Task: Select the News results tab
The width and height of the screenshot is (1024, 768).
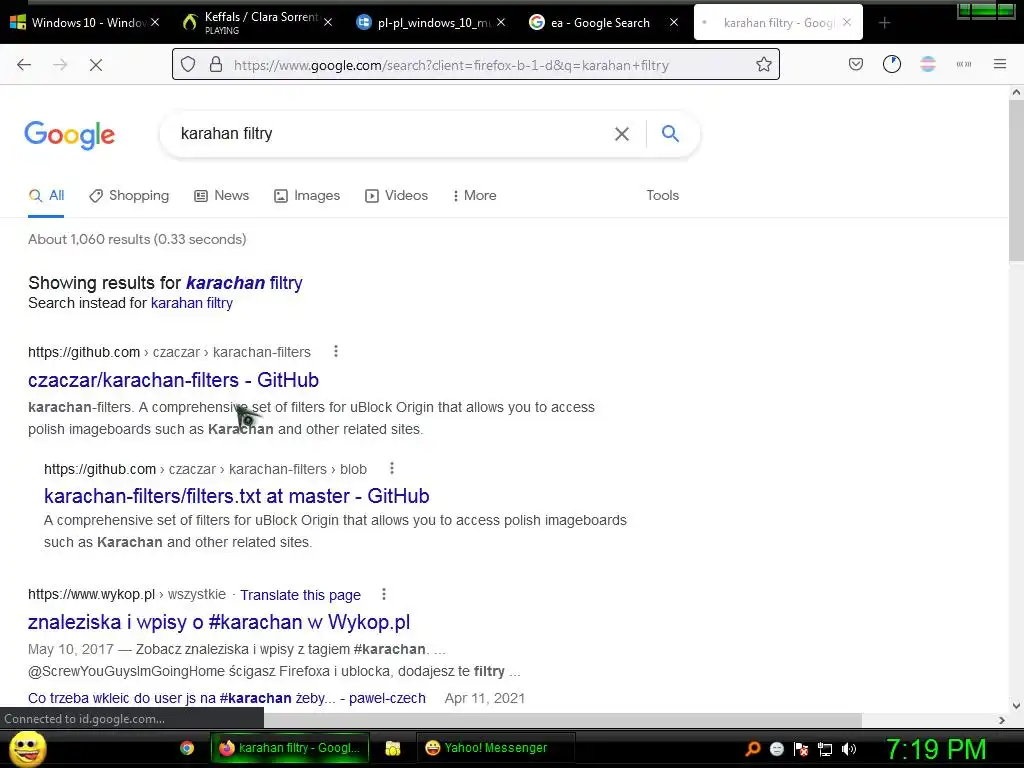Action: point(221,195)
